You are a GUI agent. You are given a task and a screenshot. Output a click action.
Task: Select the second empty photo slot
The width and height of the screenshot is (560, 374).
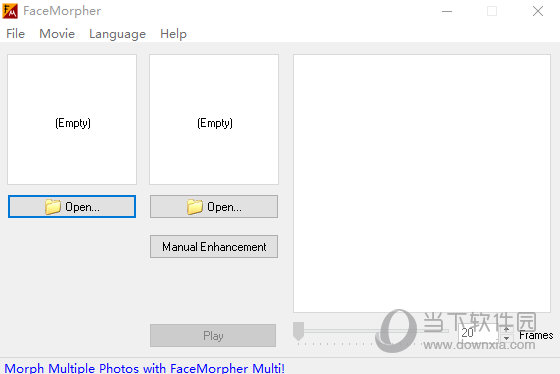214,119
